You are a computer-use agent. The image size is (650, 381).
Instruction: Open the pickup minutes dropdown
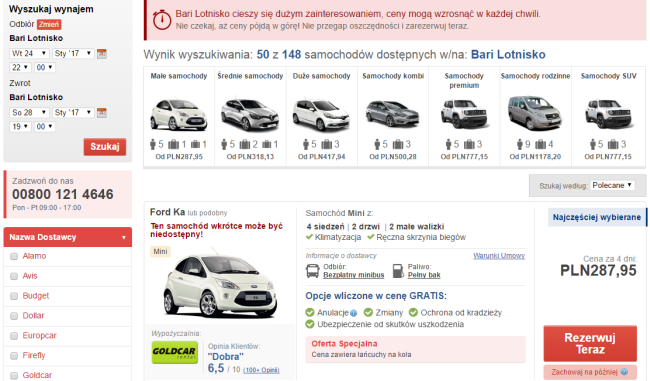(44, 68)
